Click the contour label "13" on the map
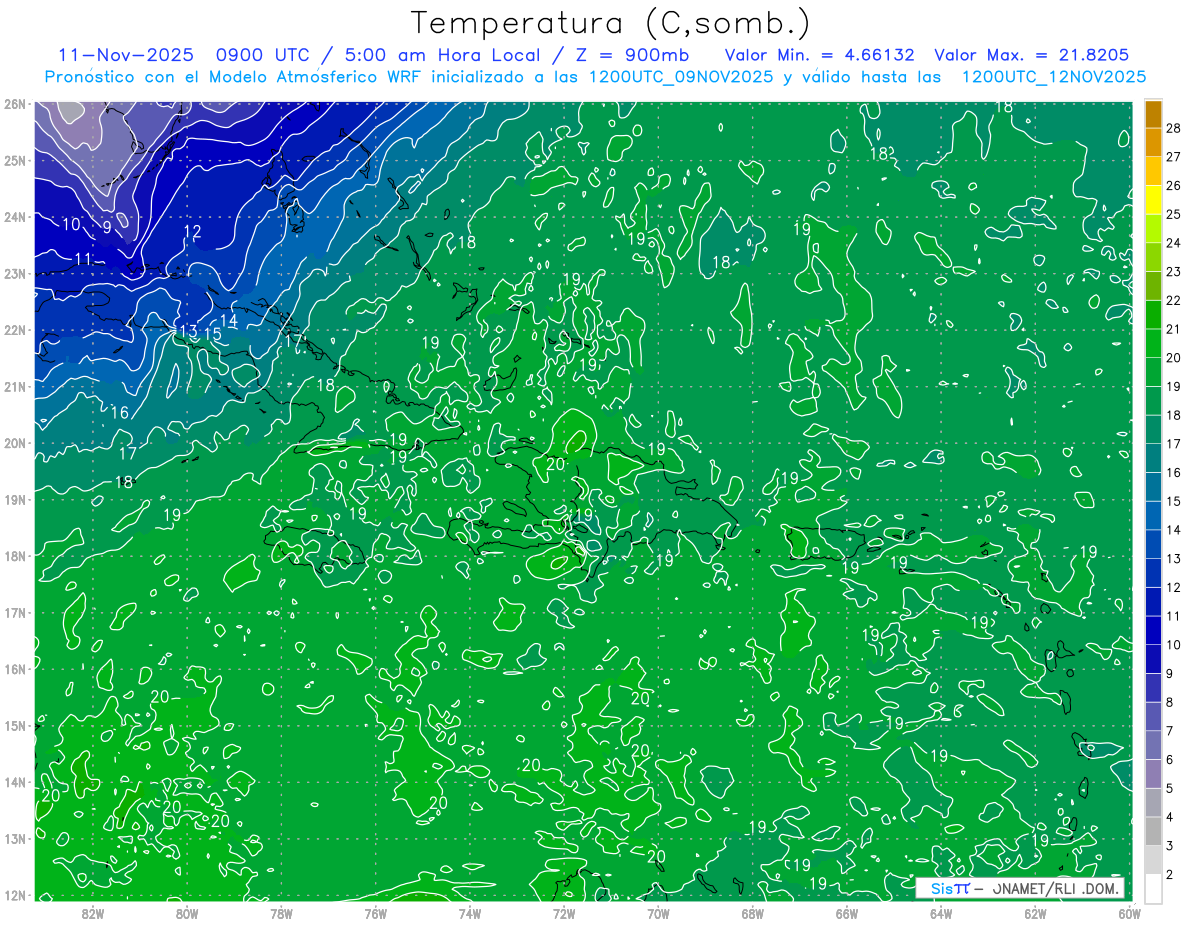Image resolution: width=1200 pixels, height=927 pixels. [187, 331]
